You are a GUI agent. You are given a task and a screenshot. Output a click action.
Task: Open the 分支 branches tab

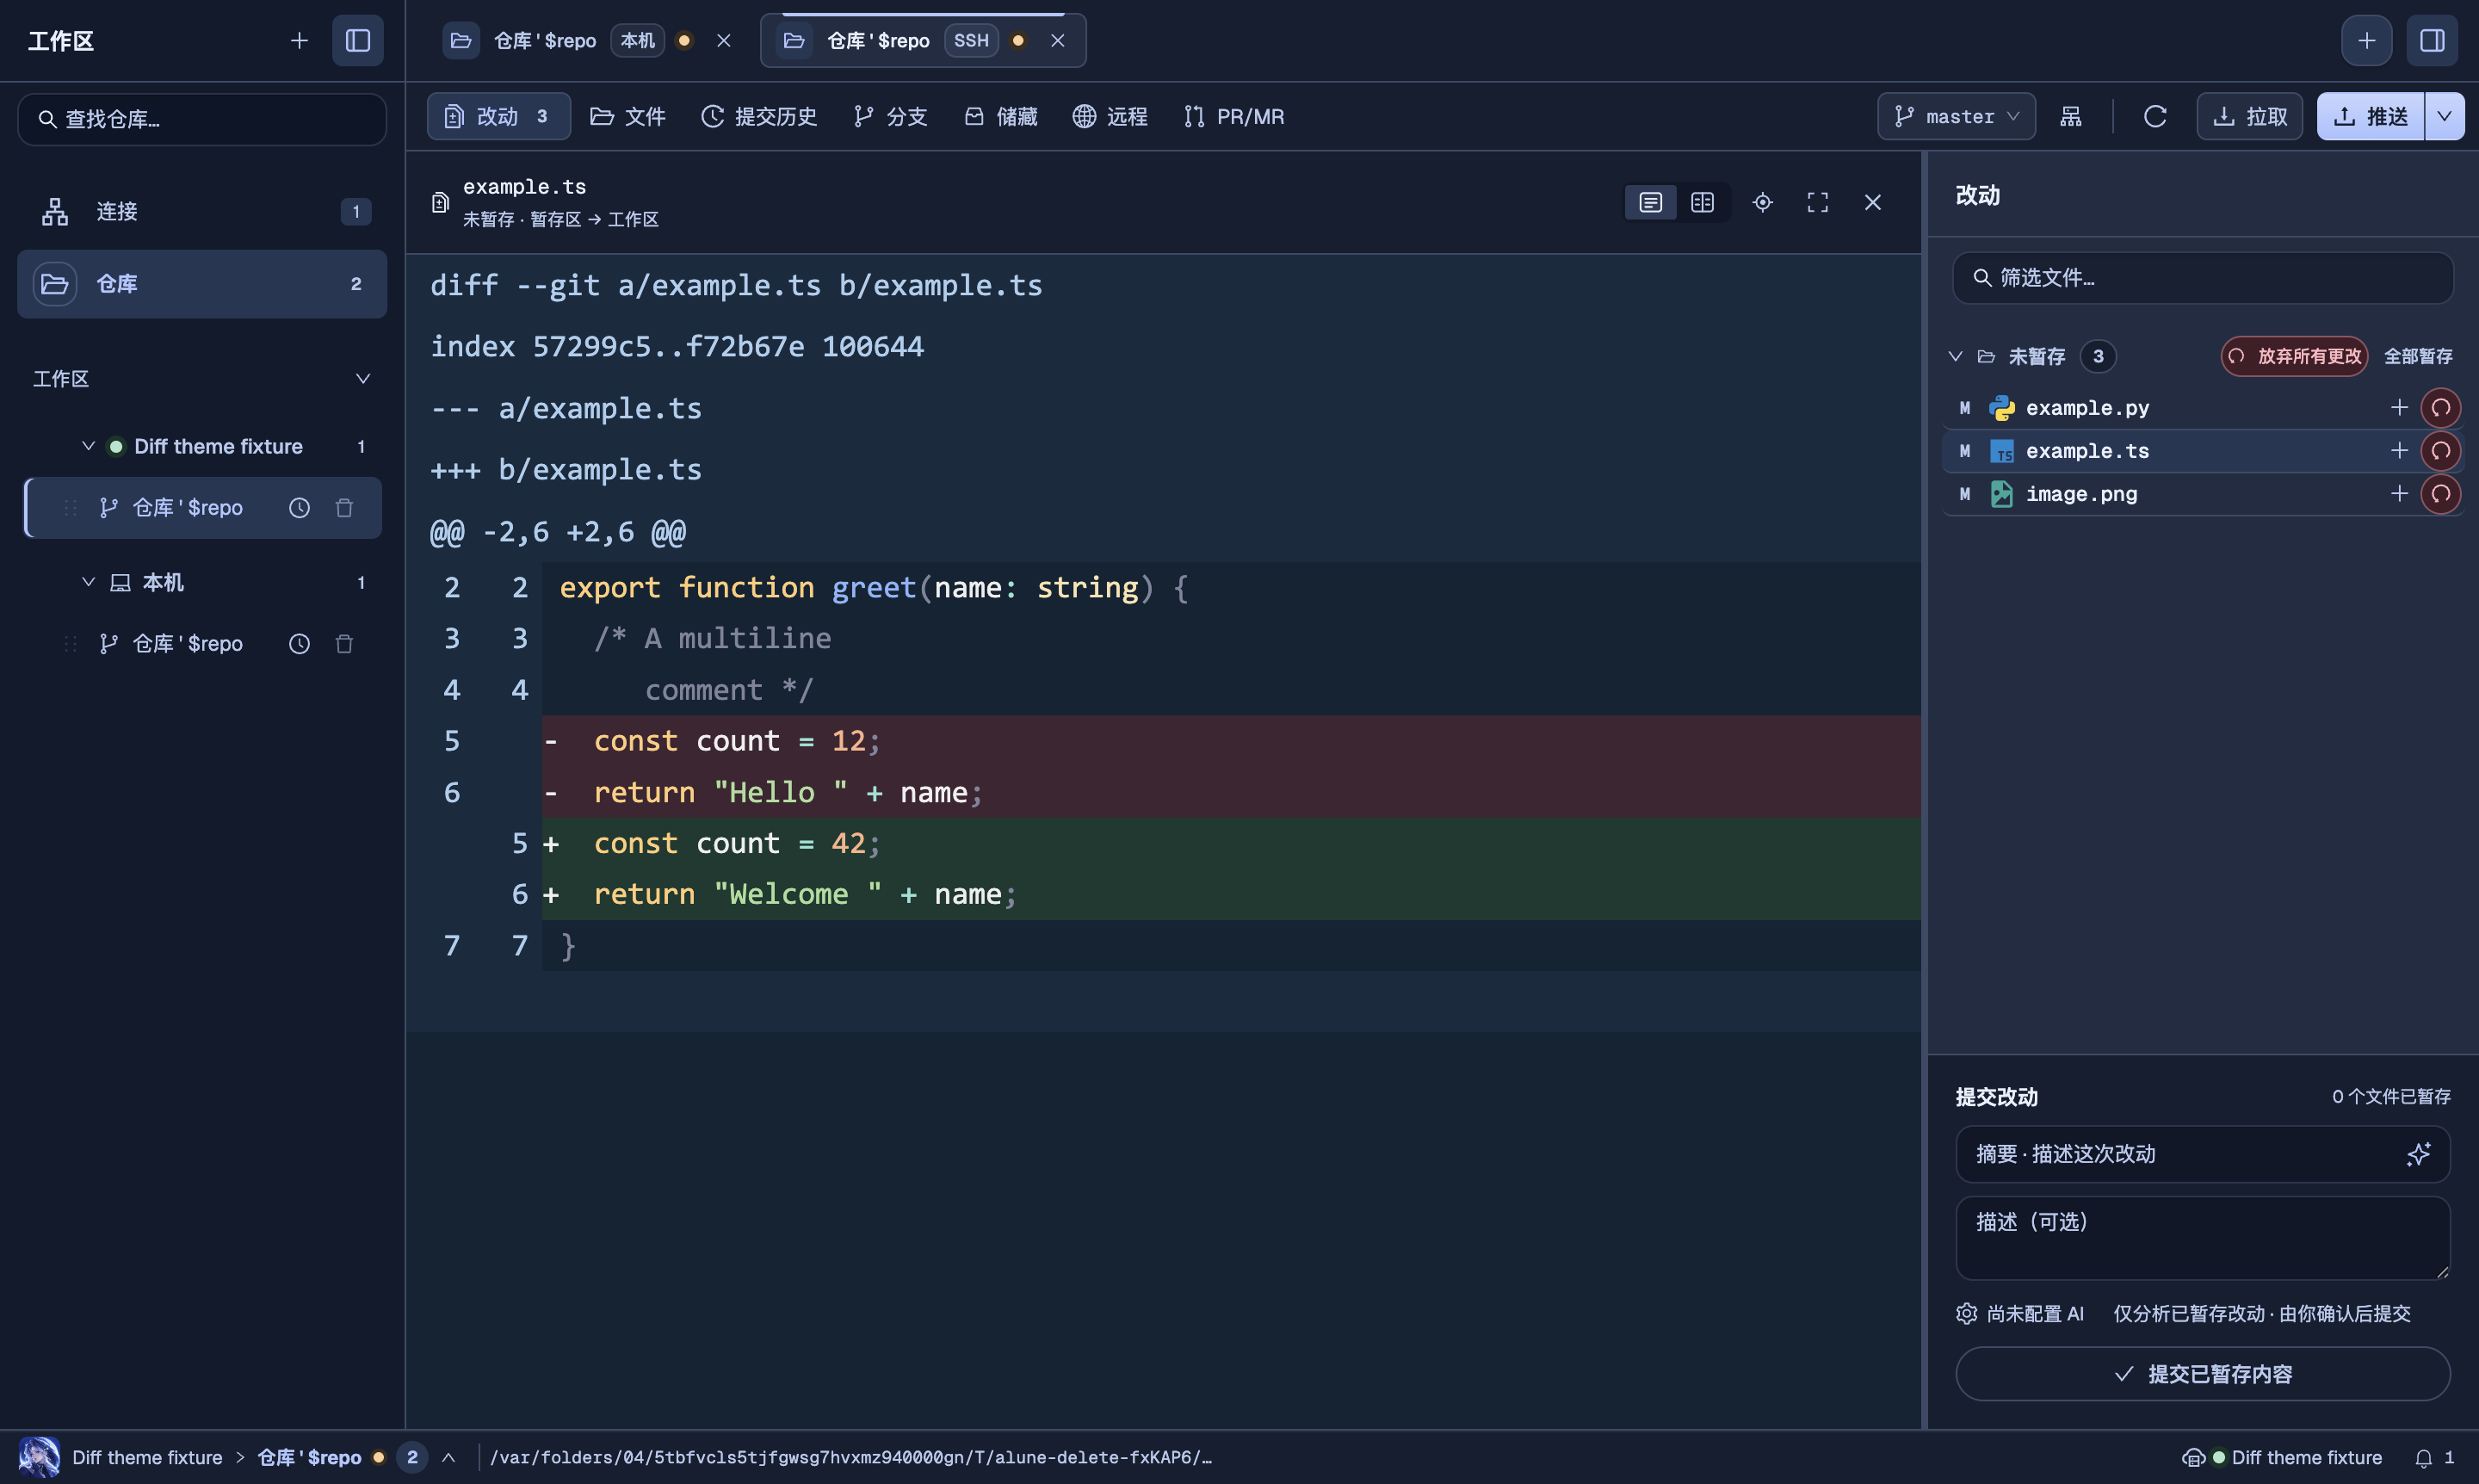(x=890, y=117)
